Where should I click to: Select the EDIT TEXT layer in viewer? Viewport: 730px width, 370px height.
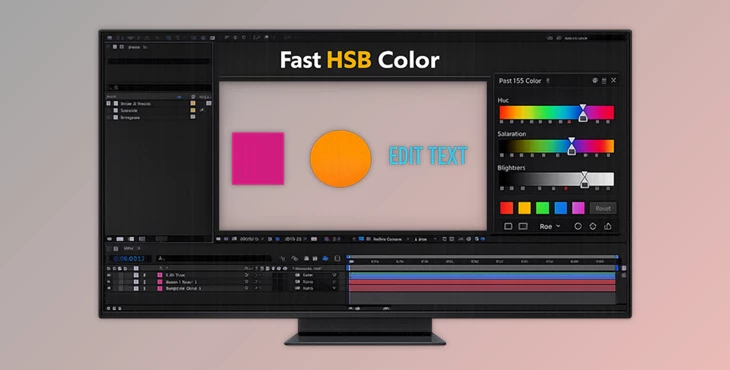tap(428, 156)
